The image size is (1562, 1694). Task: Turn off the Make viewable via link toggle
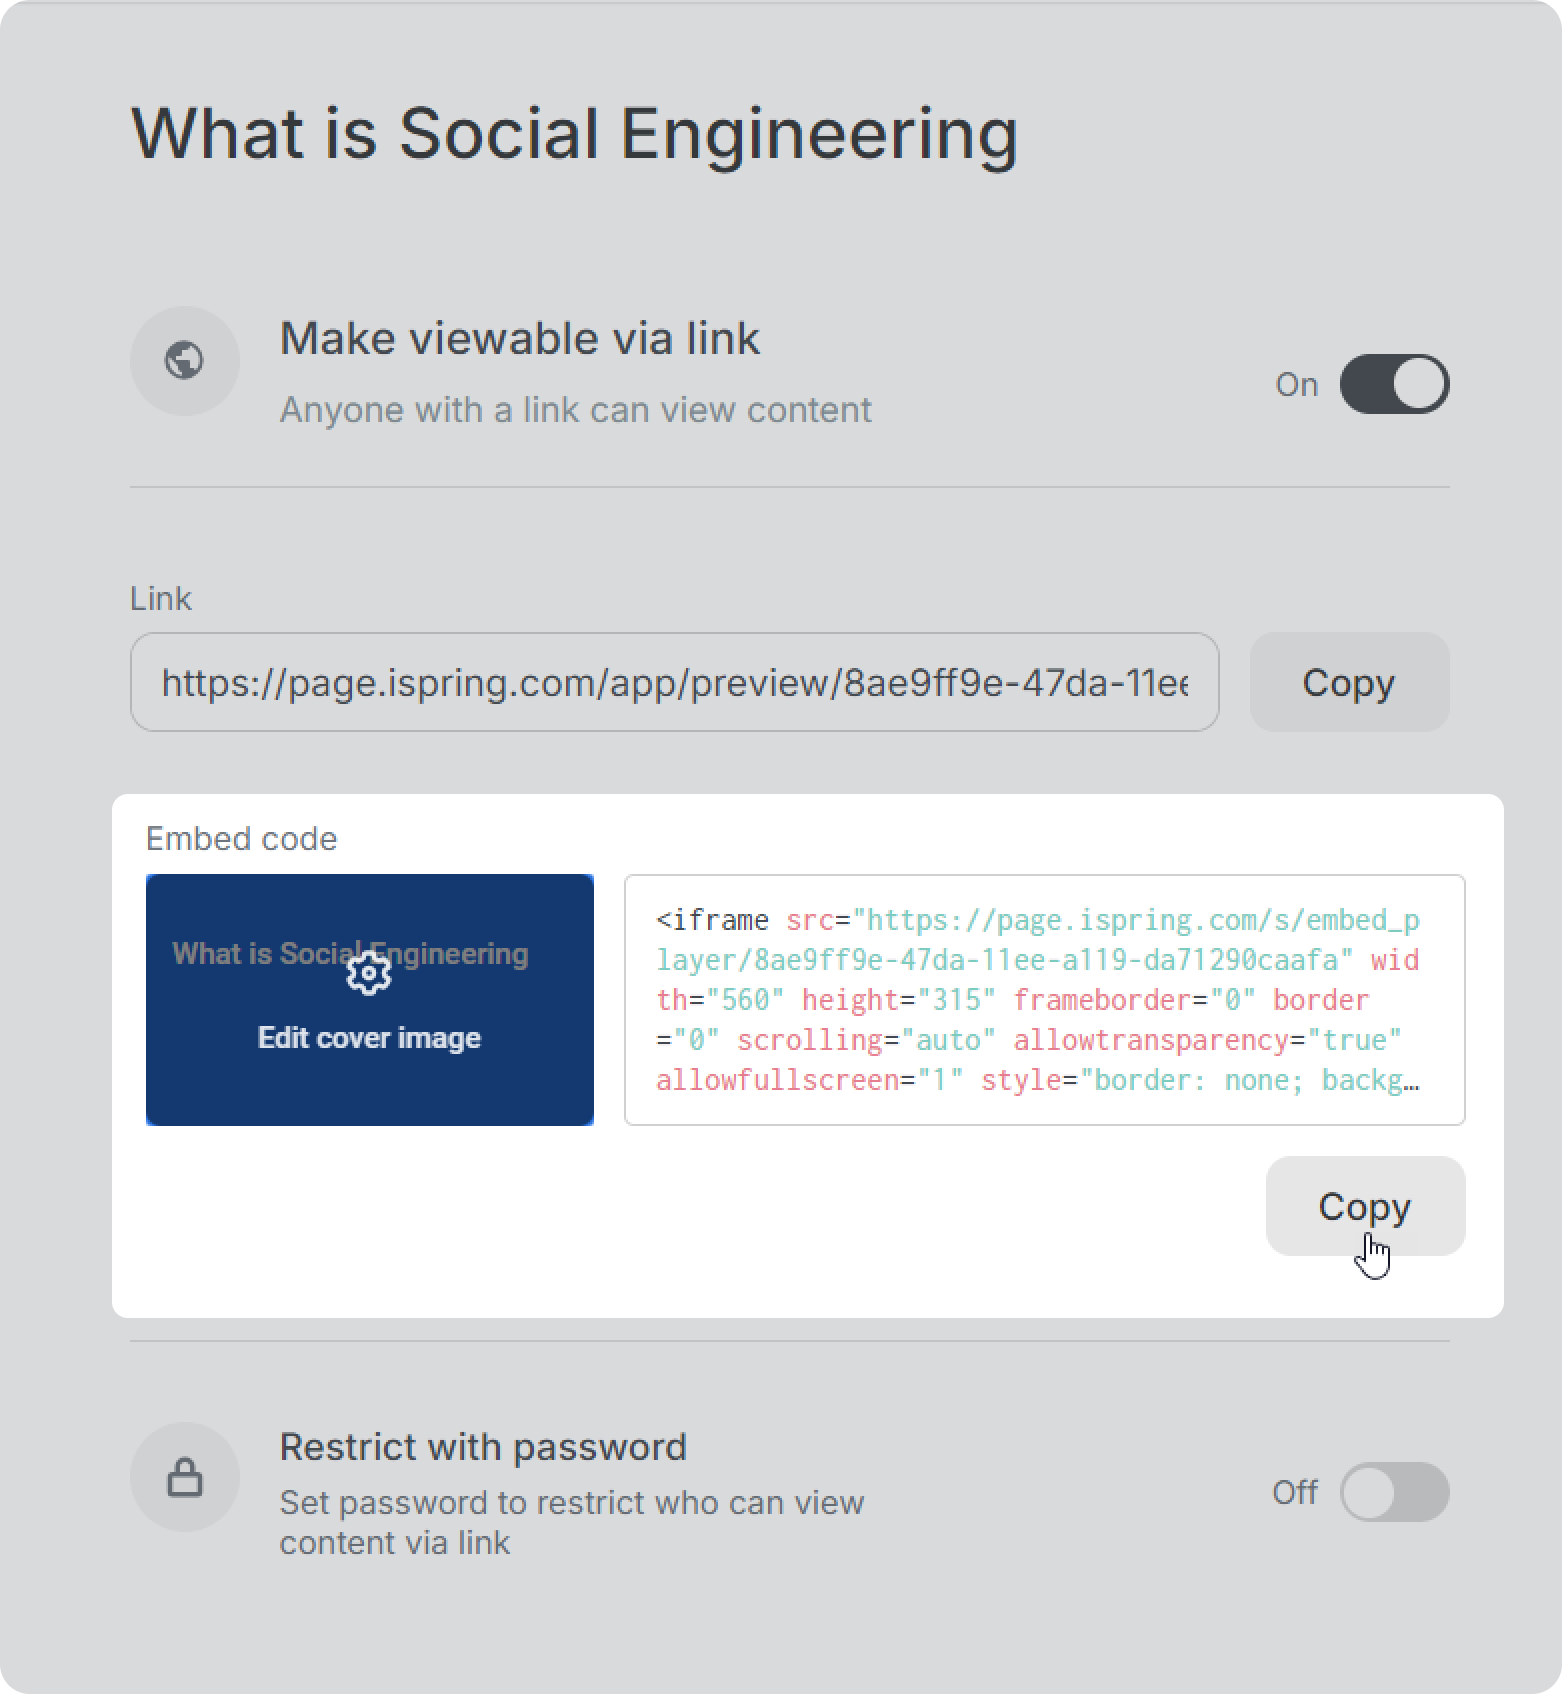click(x=1394, y=384)
